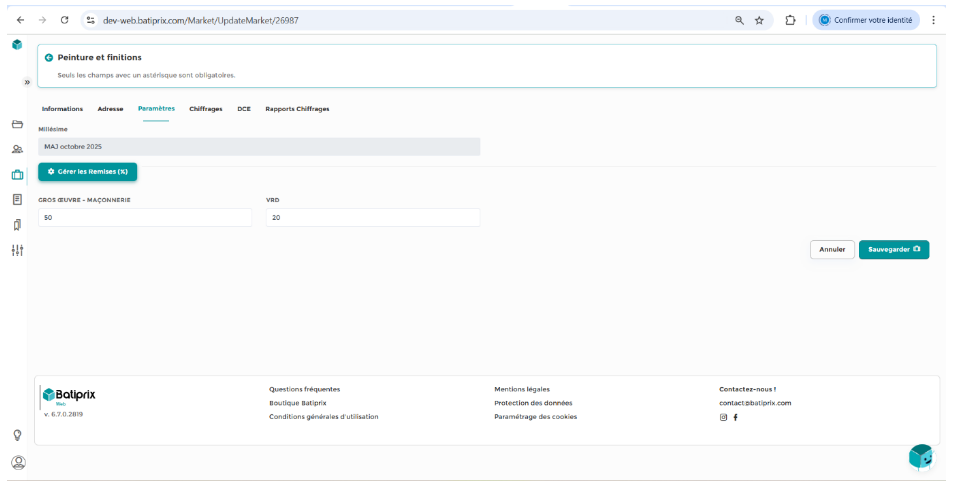Open the bookmark library icon in the sidebar
957x486 pixels.
(x=17, y=224)
